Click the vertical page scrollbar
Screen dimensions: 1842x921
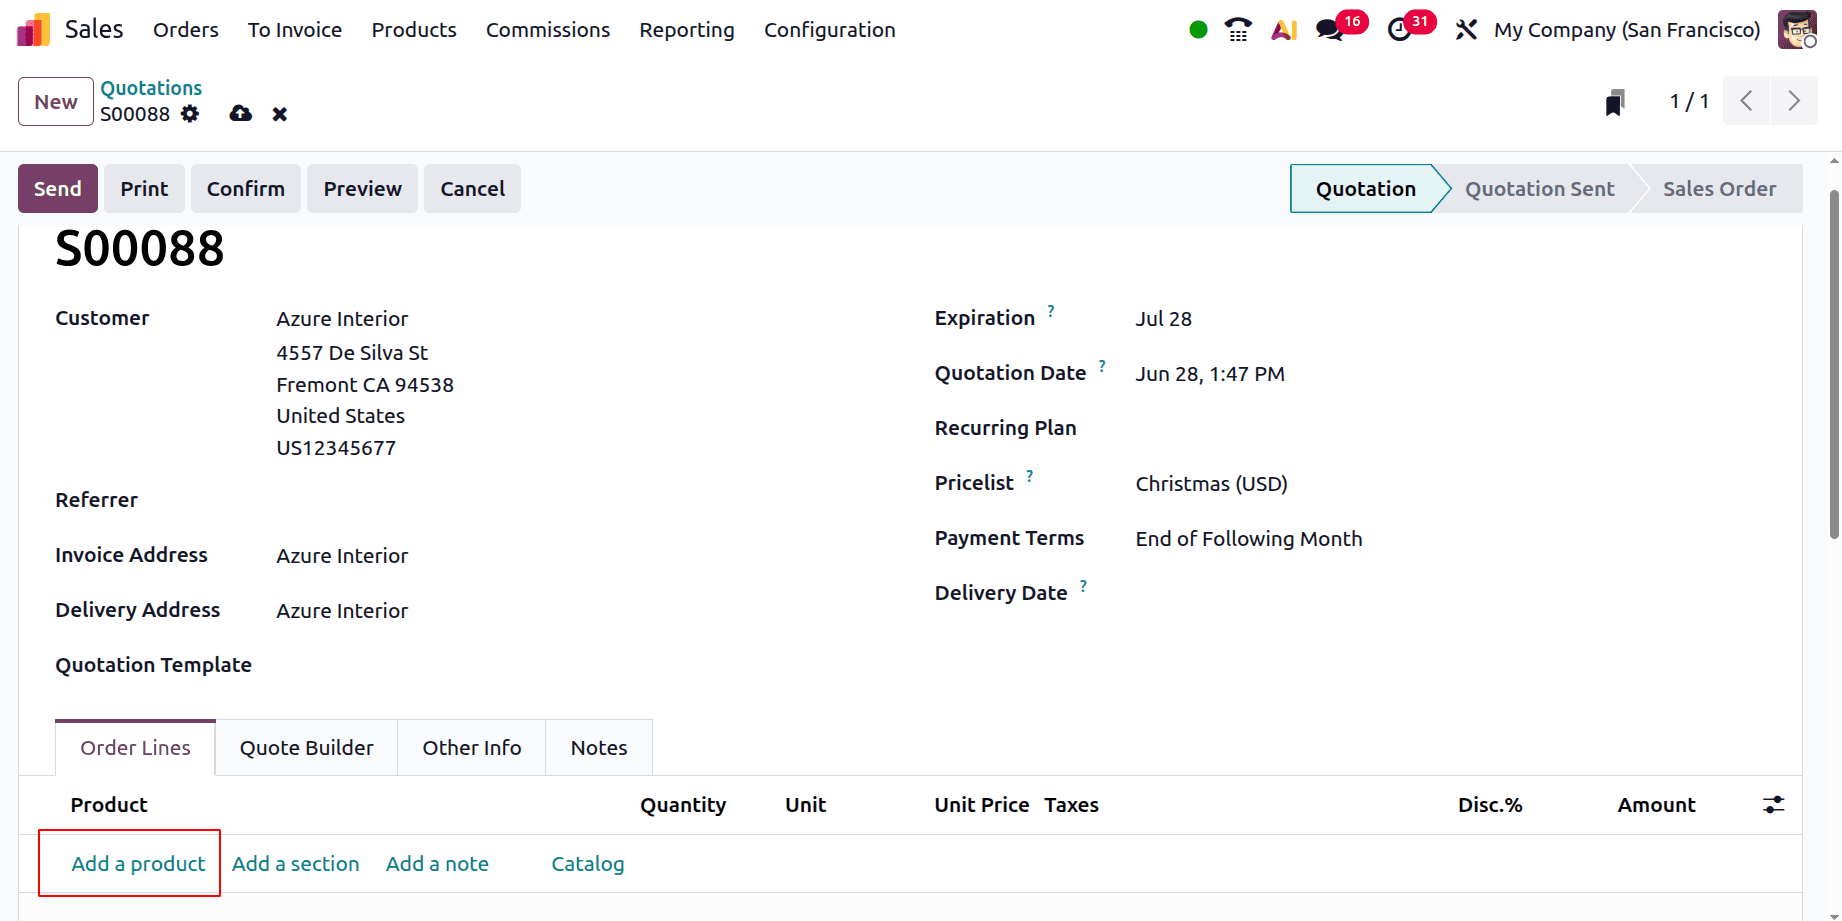[x=1834, y=365]
